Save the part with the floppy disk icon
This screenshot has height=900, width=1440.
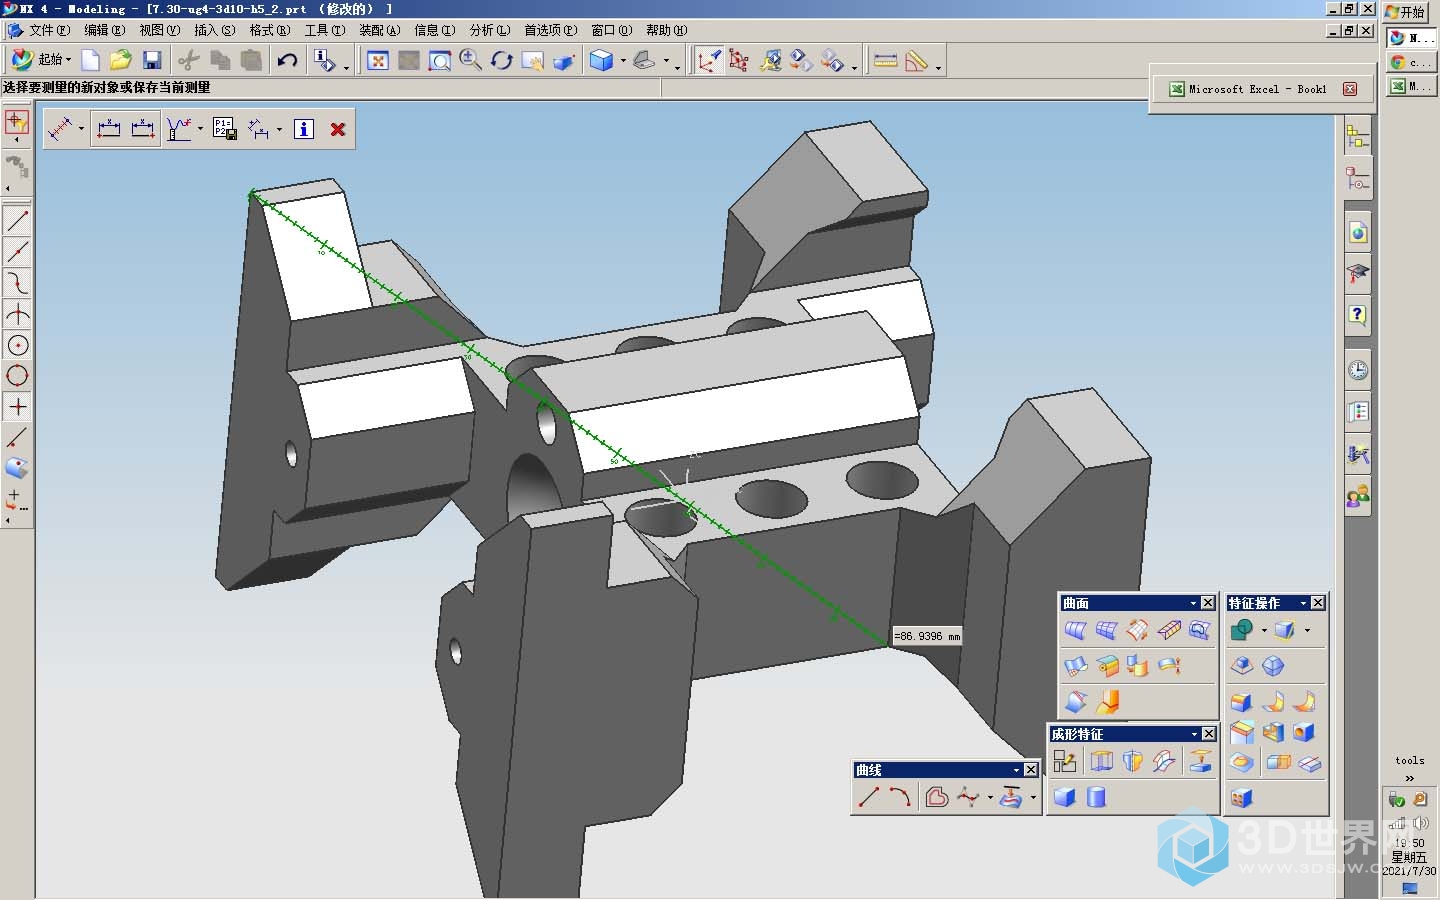pos(152,60)
